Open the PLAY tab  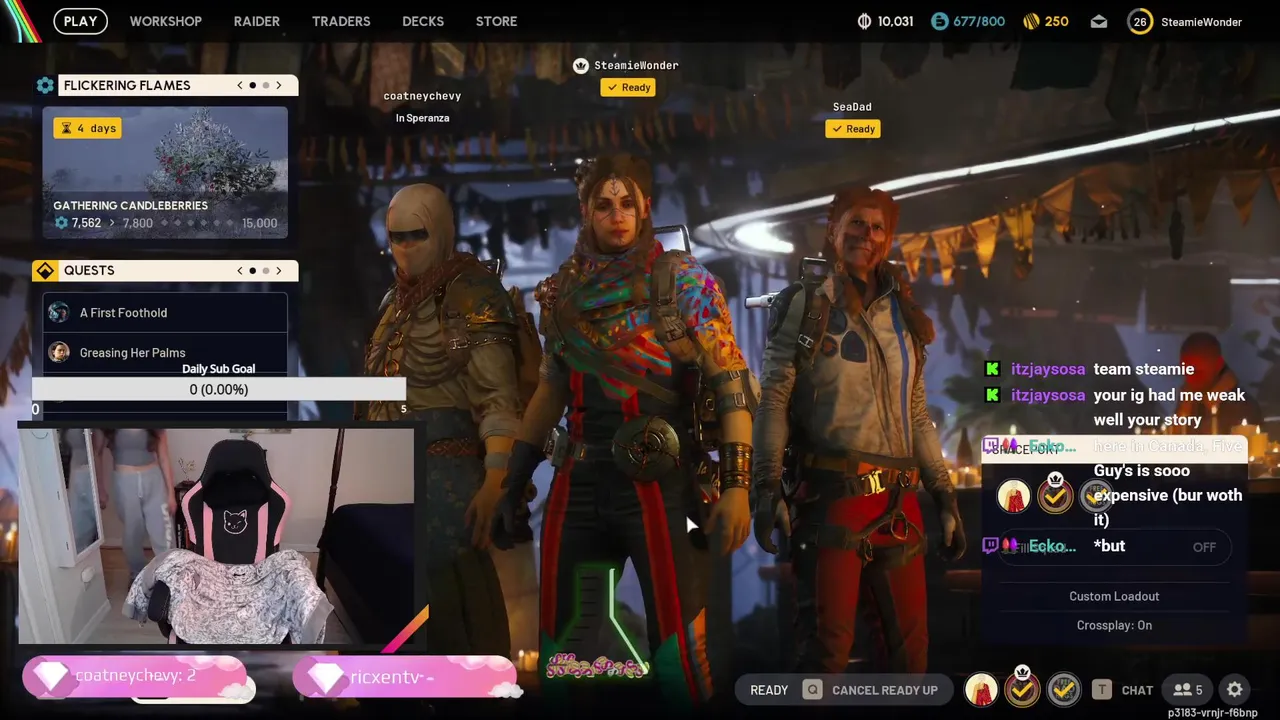click(x=80, y=21)
